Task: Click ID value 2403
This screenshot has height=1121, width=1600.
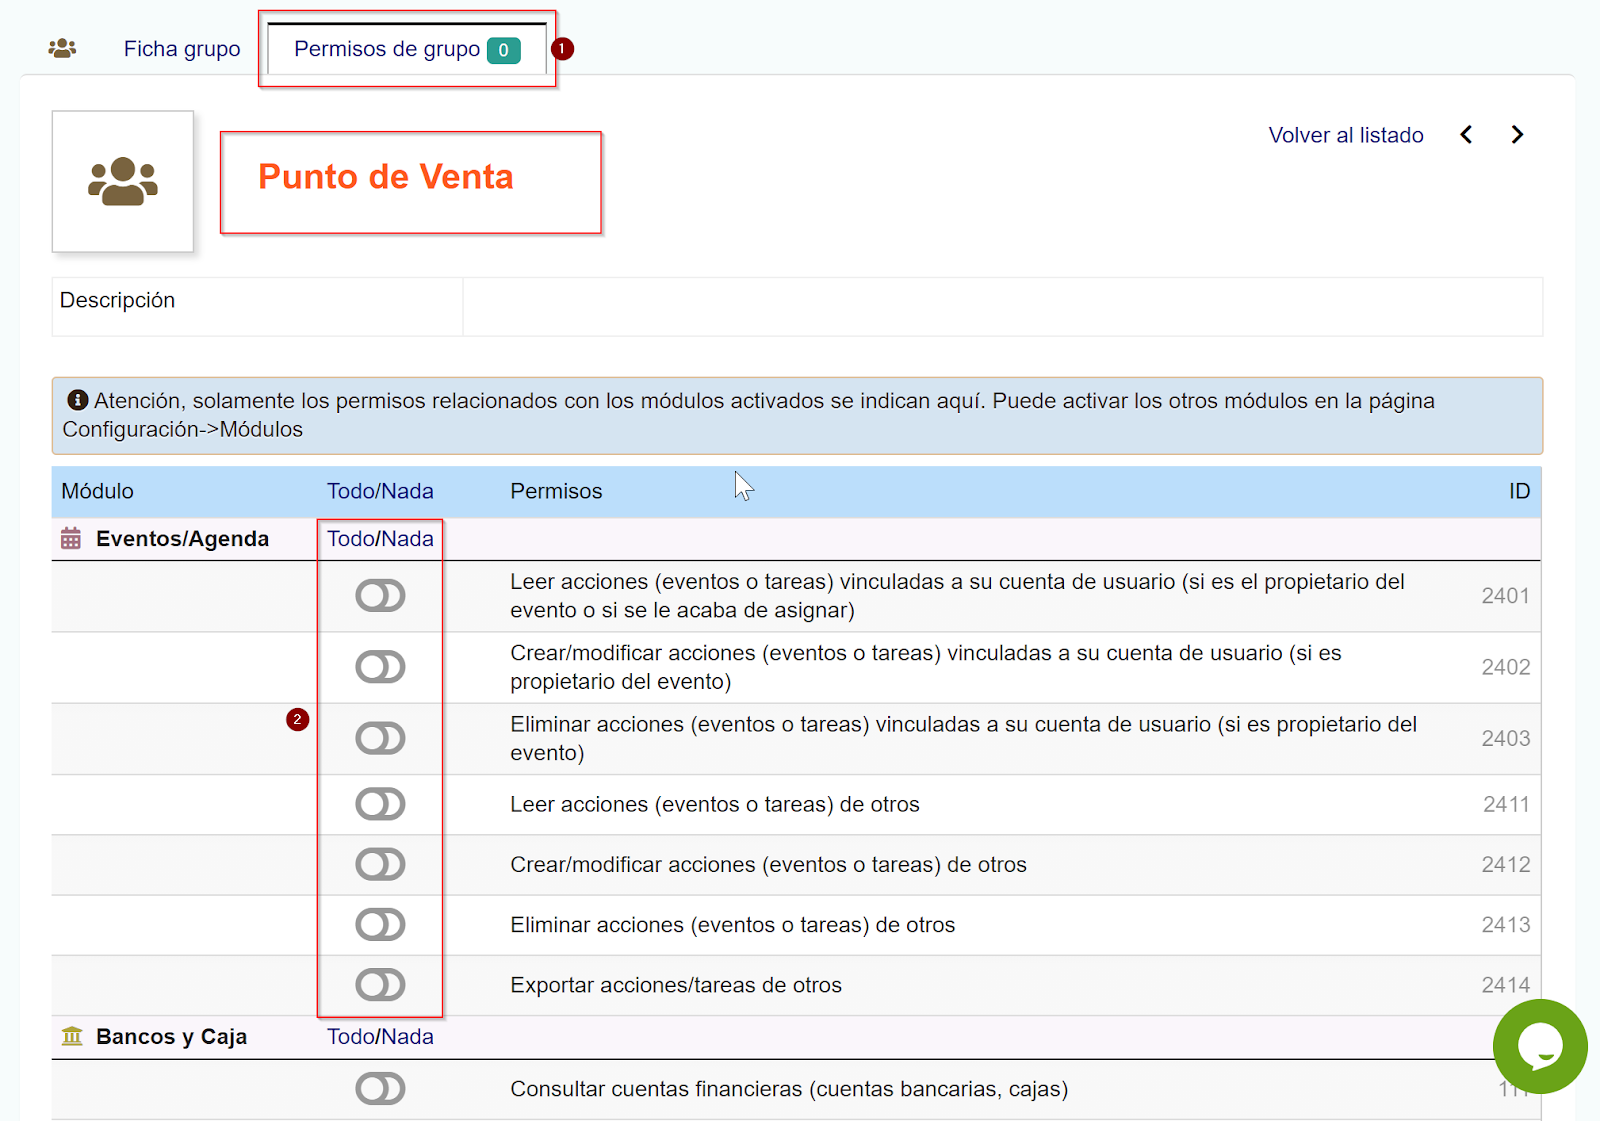Action: [1506, 739]
